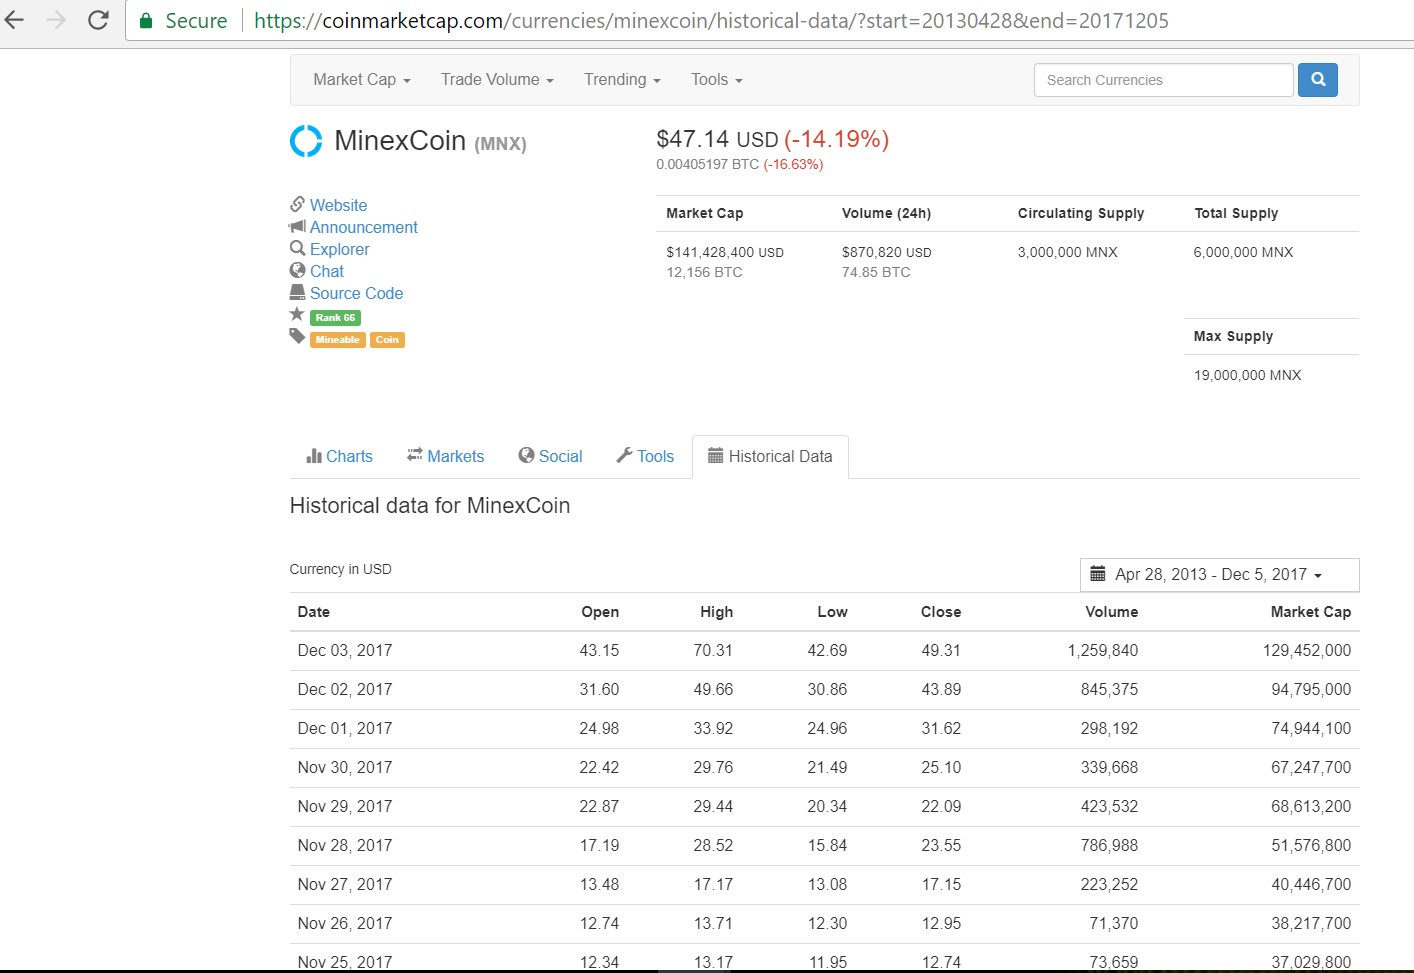Click the Historical data for MinexCoin heading
Image resolution: width=1414 pixels, height=973 pixels.
(430, 506)
